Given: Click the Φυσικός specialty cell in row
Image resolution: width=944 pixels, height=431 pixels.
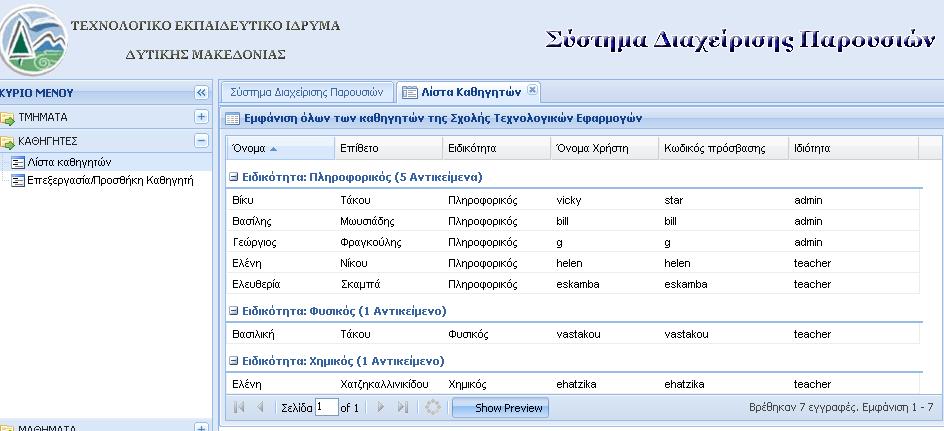Looking at the screenshot, I should point(497,334).
